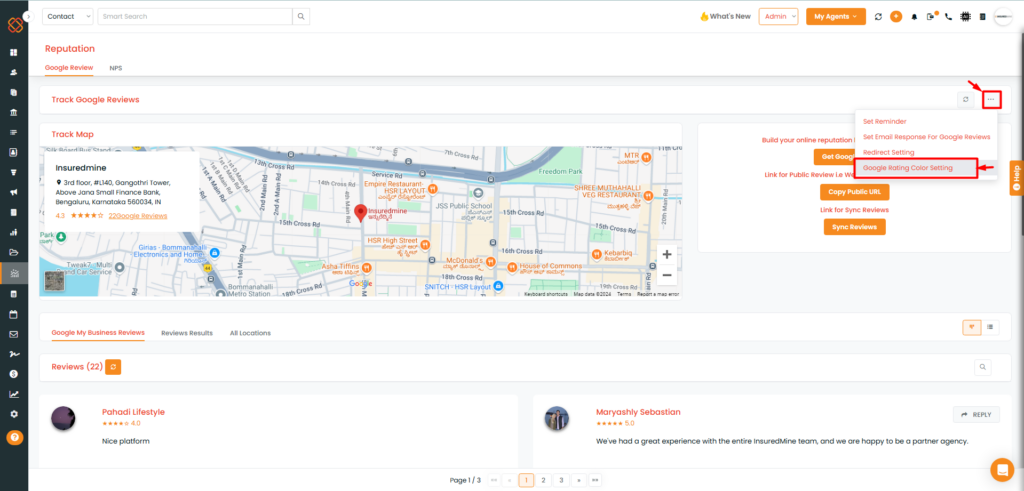1024x491 pixels.
Task: Open the 22 Google Reviews link
Action: click(138, 215)
